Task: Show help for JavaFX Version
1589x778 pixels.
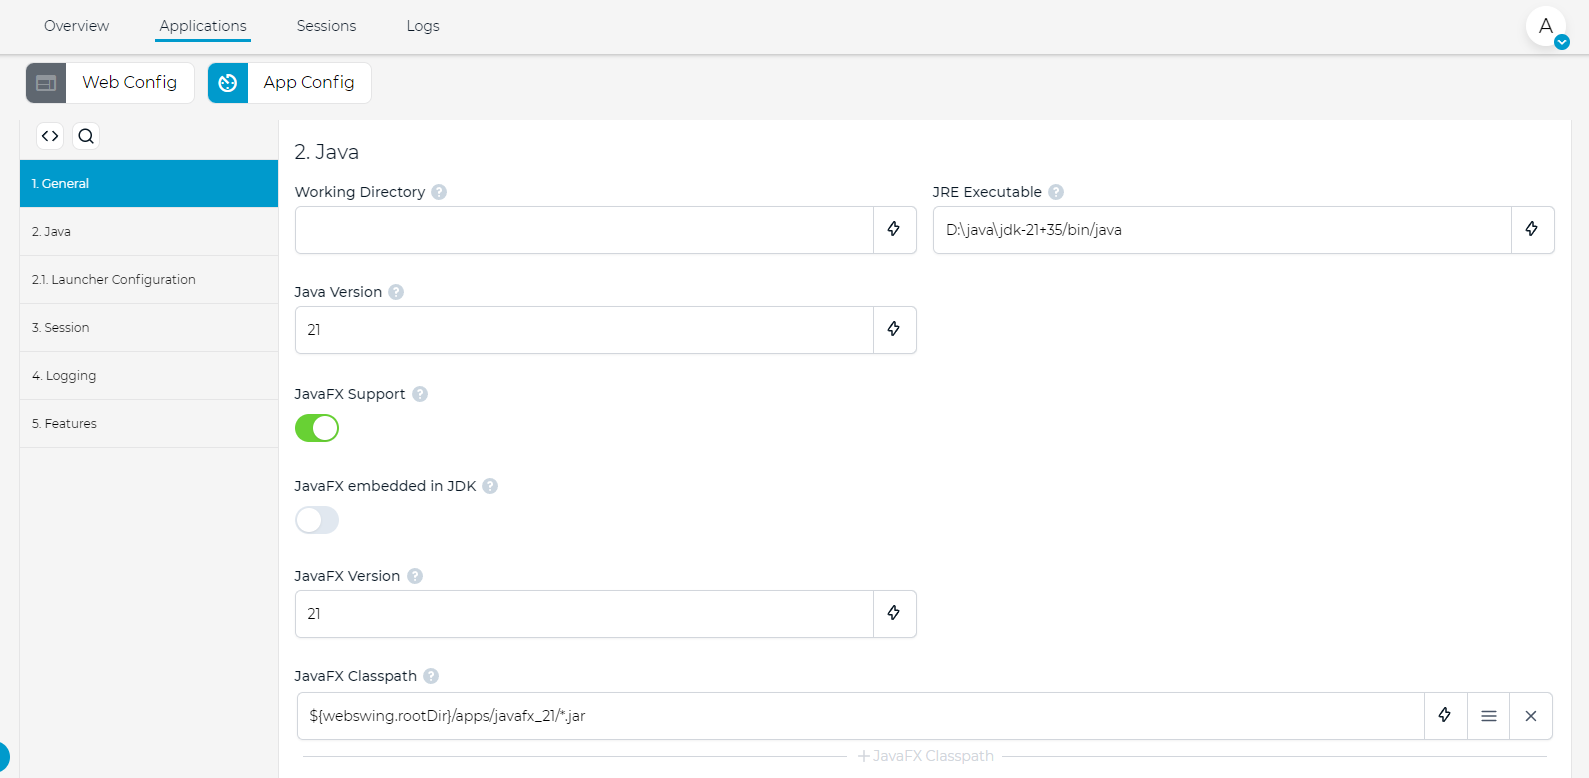Action: 415,576
